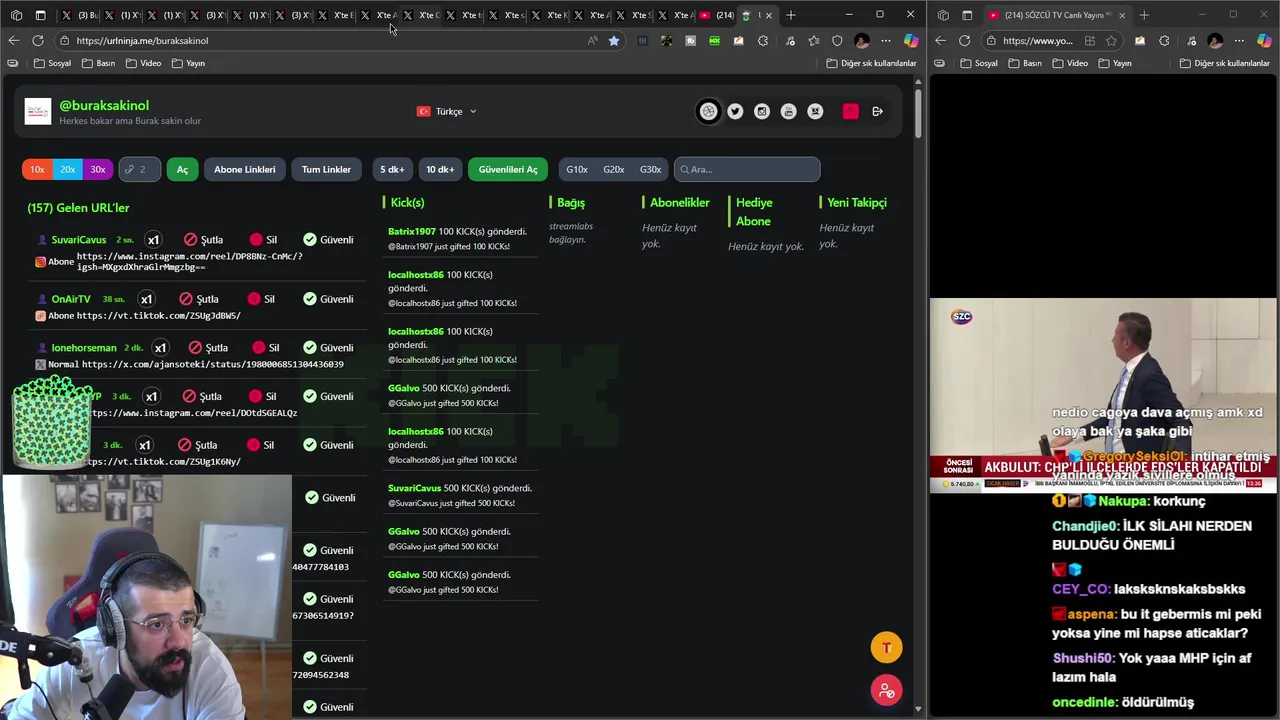Select the purple 30x multiplier

tap(97, 169)
